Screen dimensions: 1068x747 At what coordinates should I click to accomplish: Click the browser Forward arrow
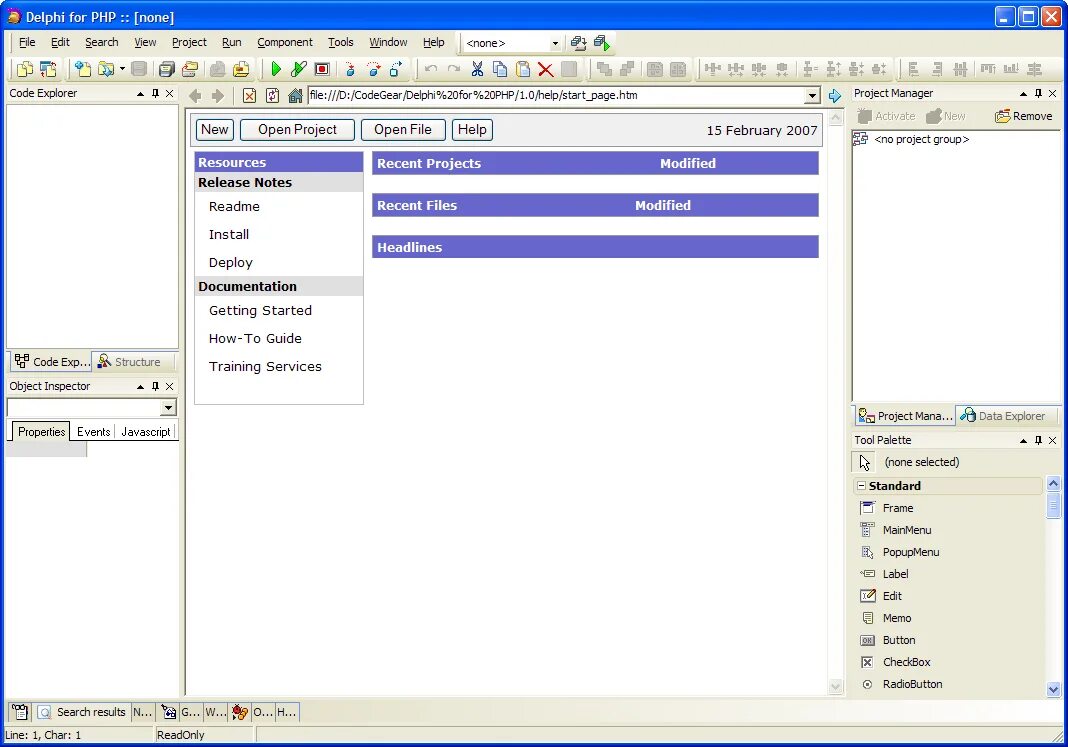tap(218, 96)
